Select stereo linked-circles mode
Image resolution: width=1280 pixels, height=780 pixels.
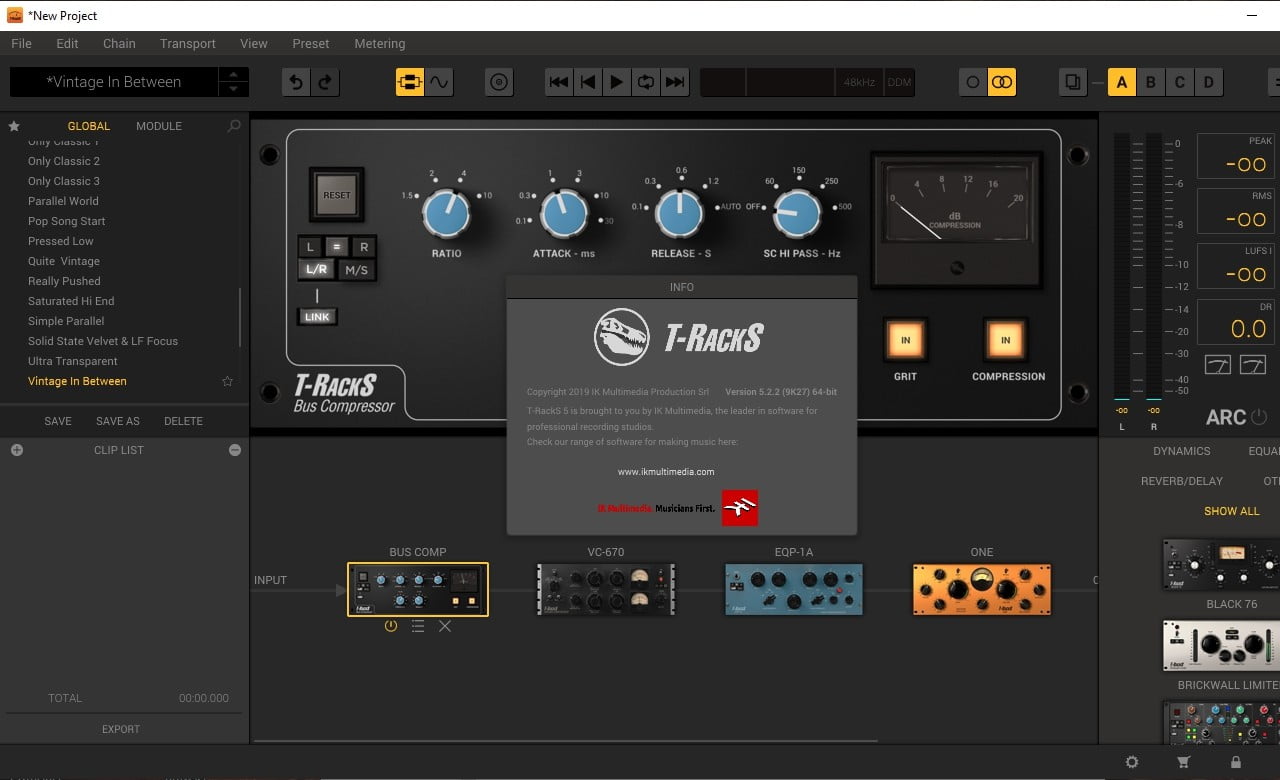[x=1001, y=82]
